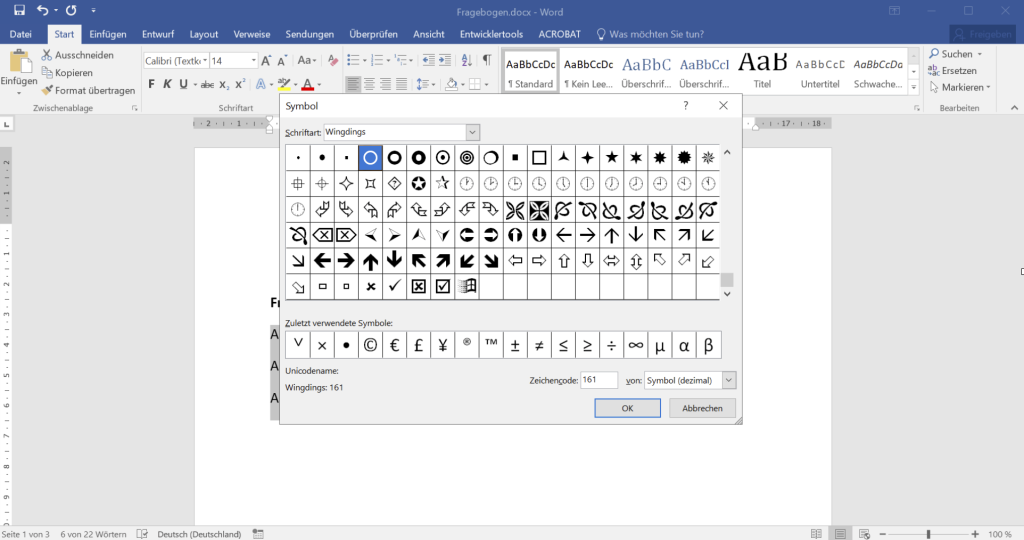The height and width of the screenshot is (540, 1024).
Task: Pick the circled star symbol
Action: point(419,183)
